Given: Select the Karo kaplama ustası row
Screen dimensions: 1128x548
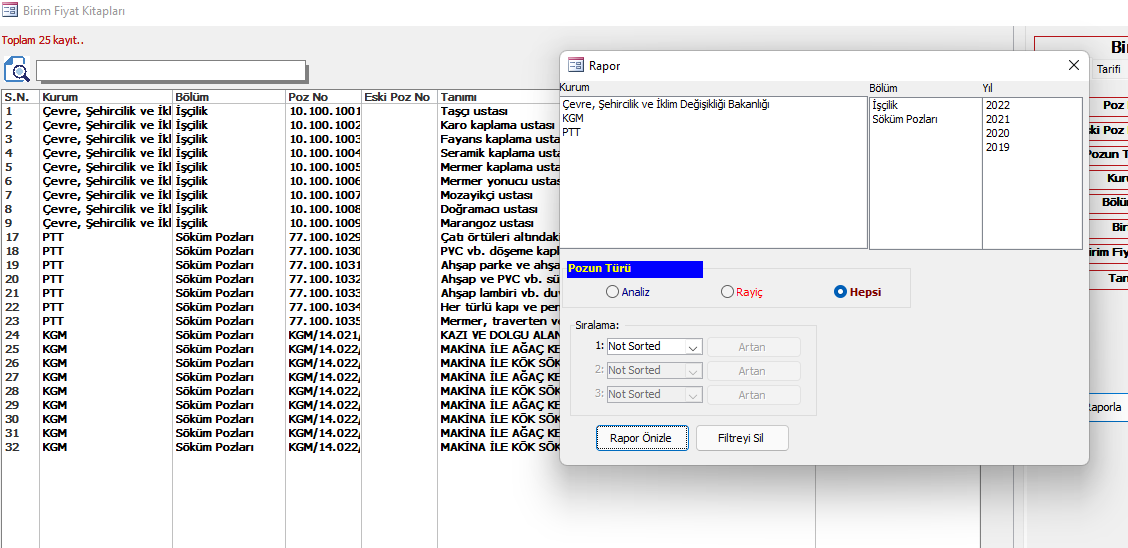Looking at the screenshot, I should [x=281, y=125].
